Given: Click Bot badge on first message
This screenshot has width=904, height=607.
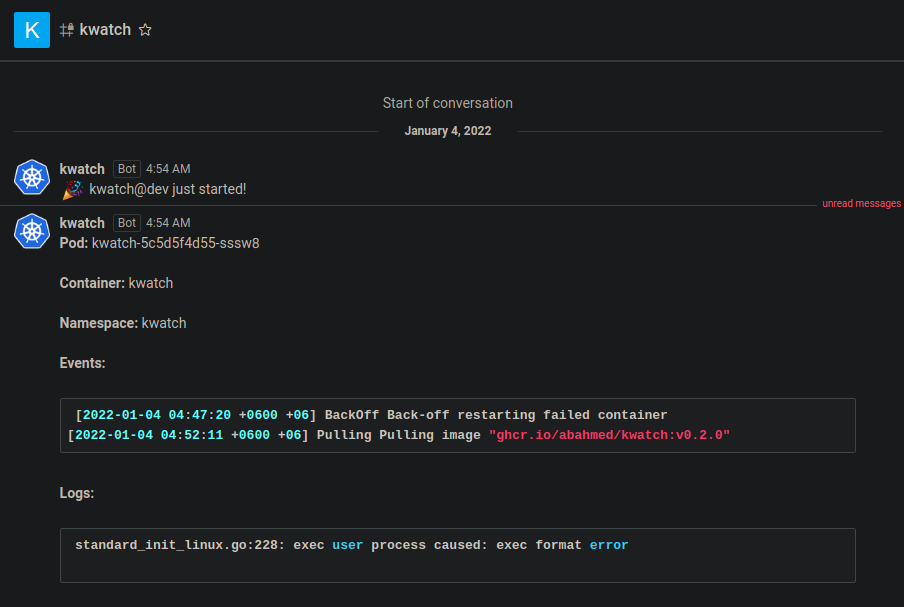Looking at the screenshot, I should tap(127, 169).
